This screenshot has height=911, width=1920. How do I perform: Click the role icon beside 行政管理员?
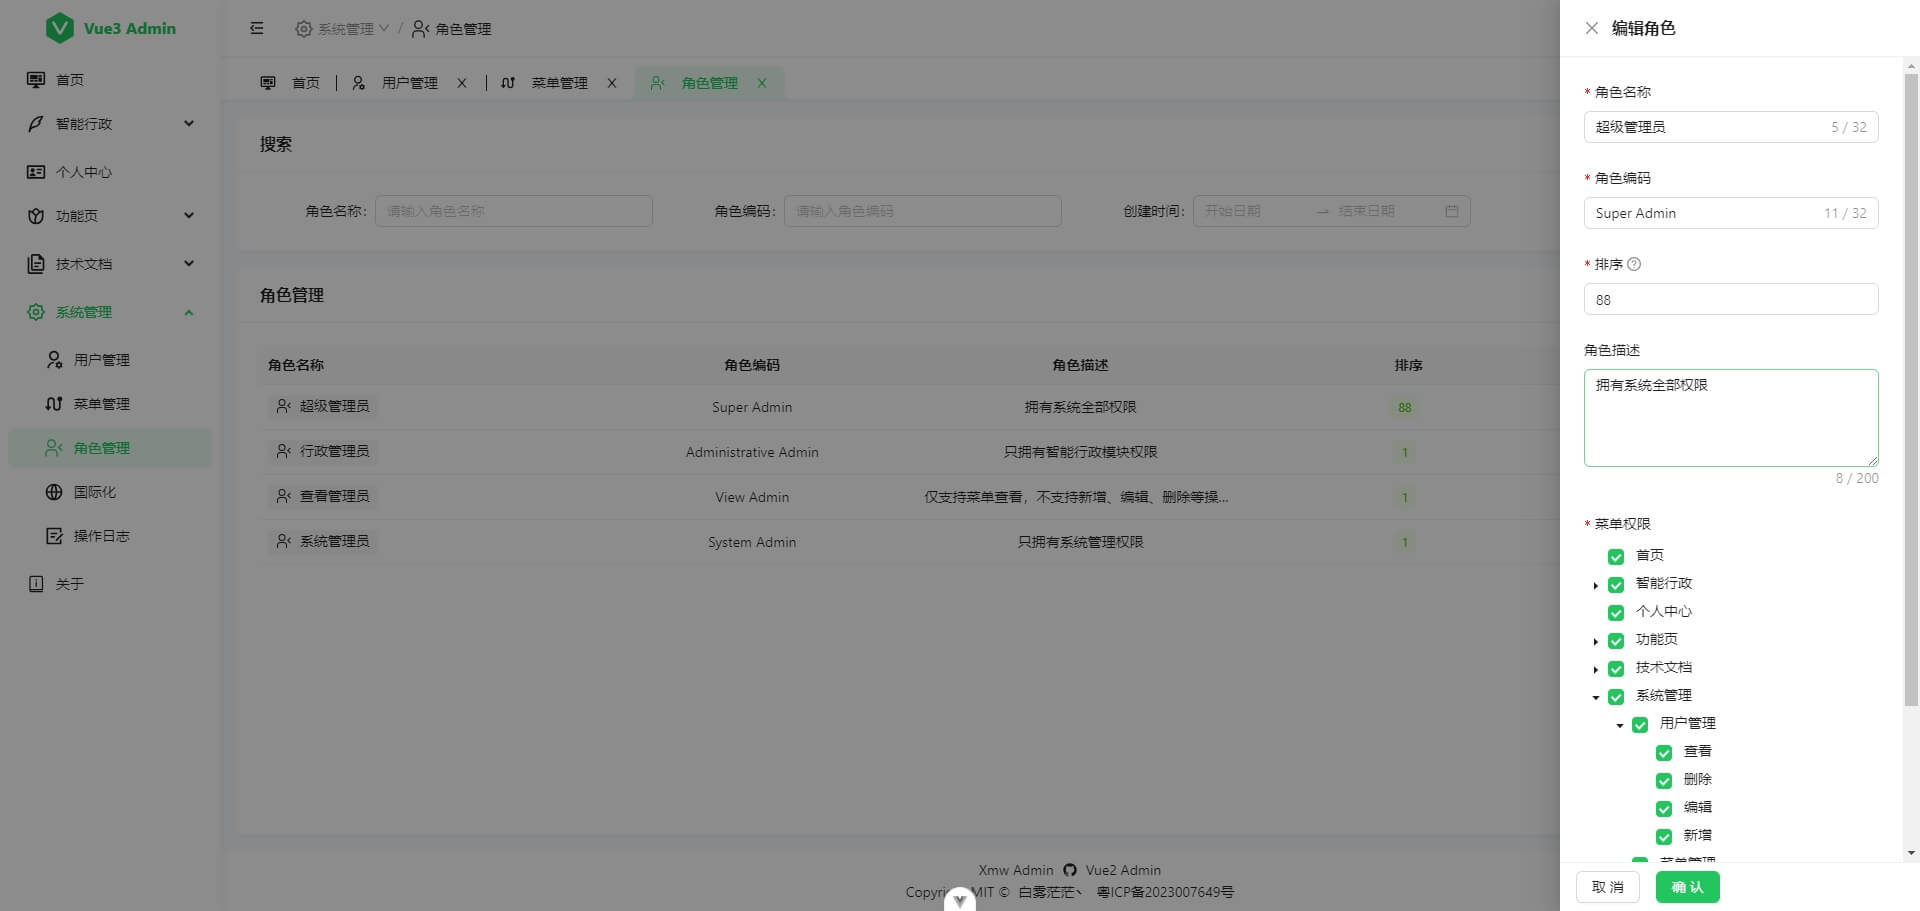coord(284,451)
